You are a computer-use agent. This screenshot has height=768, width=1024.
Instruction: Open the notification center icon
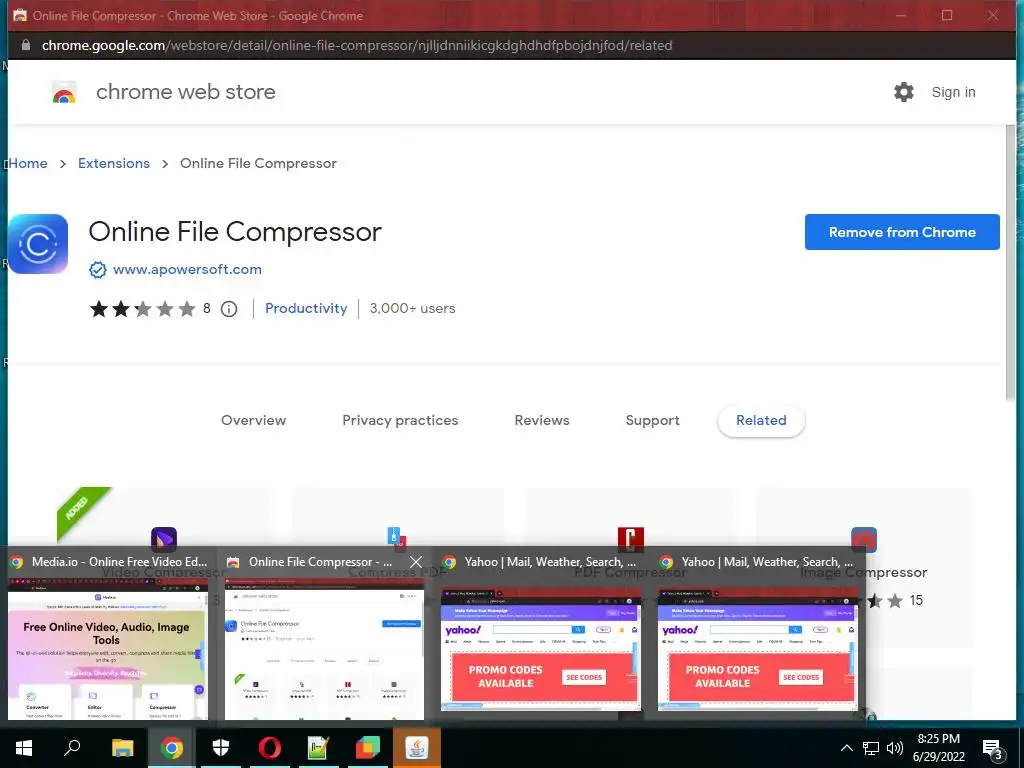(993, 749)
